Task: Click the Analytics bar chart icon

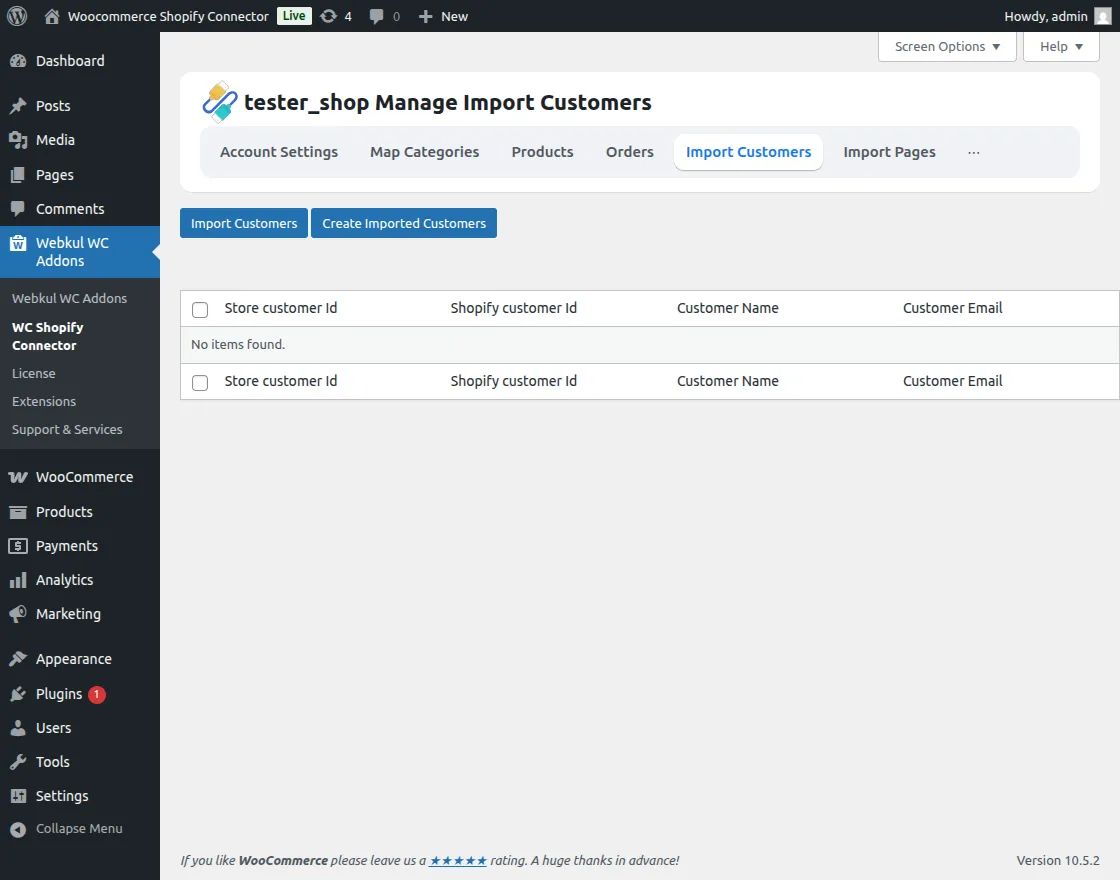Action: [18, 580]
